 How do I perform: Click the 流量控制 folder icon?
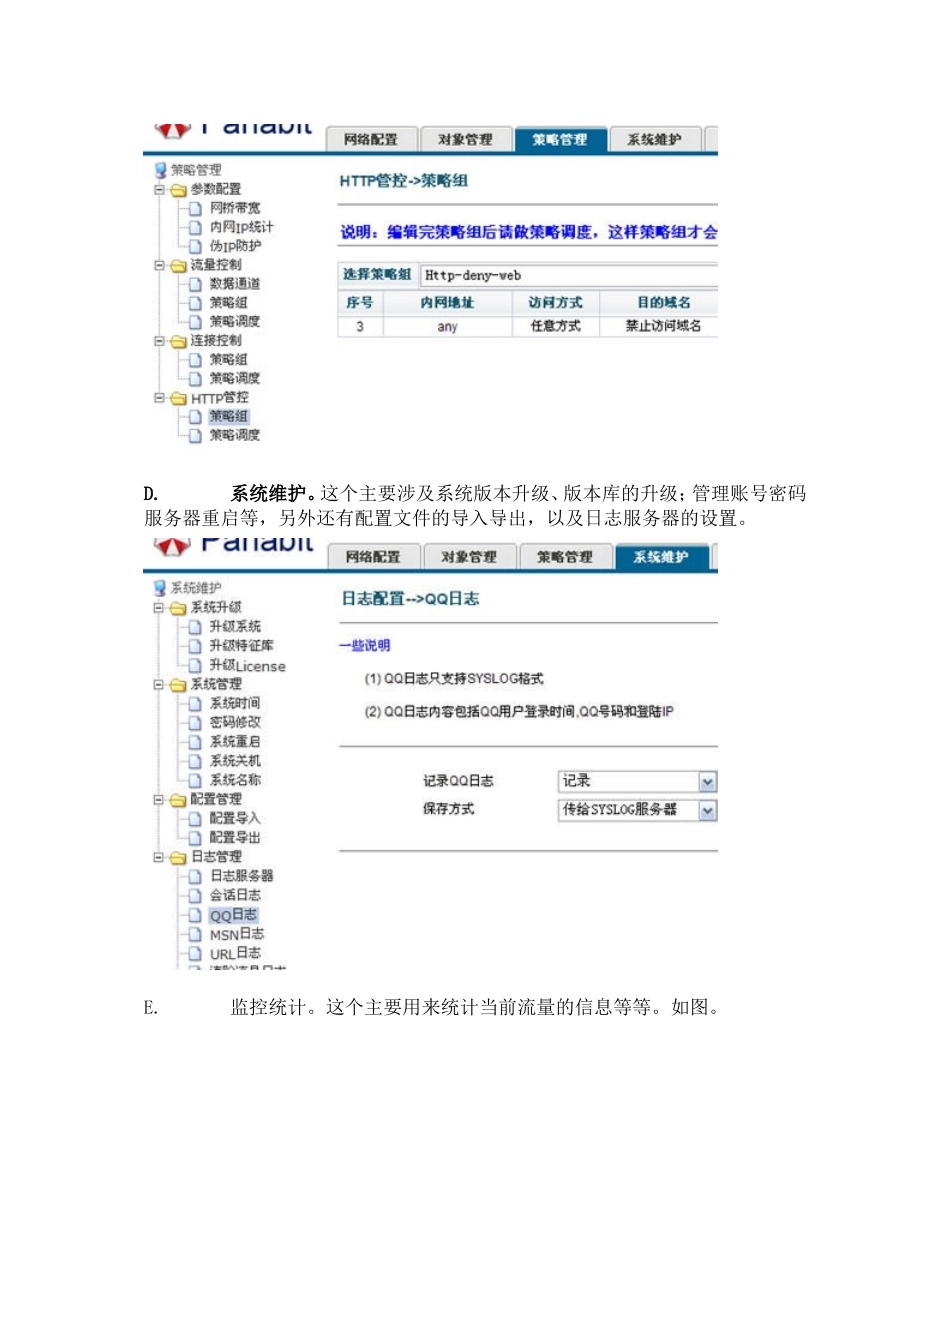click(178, 266)
